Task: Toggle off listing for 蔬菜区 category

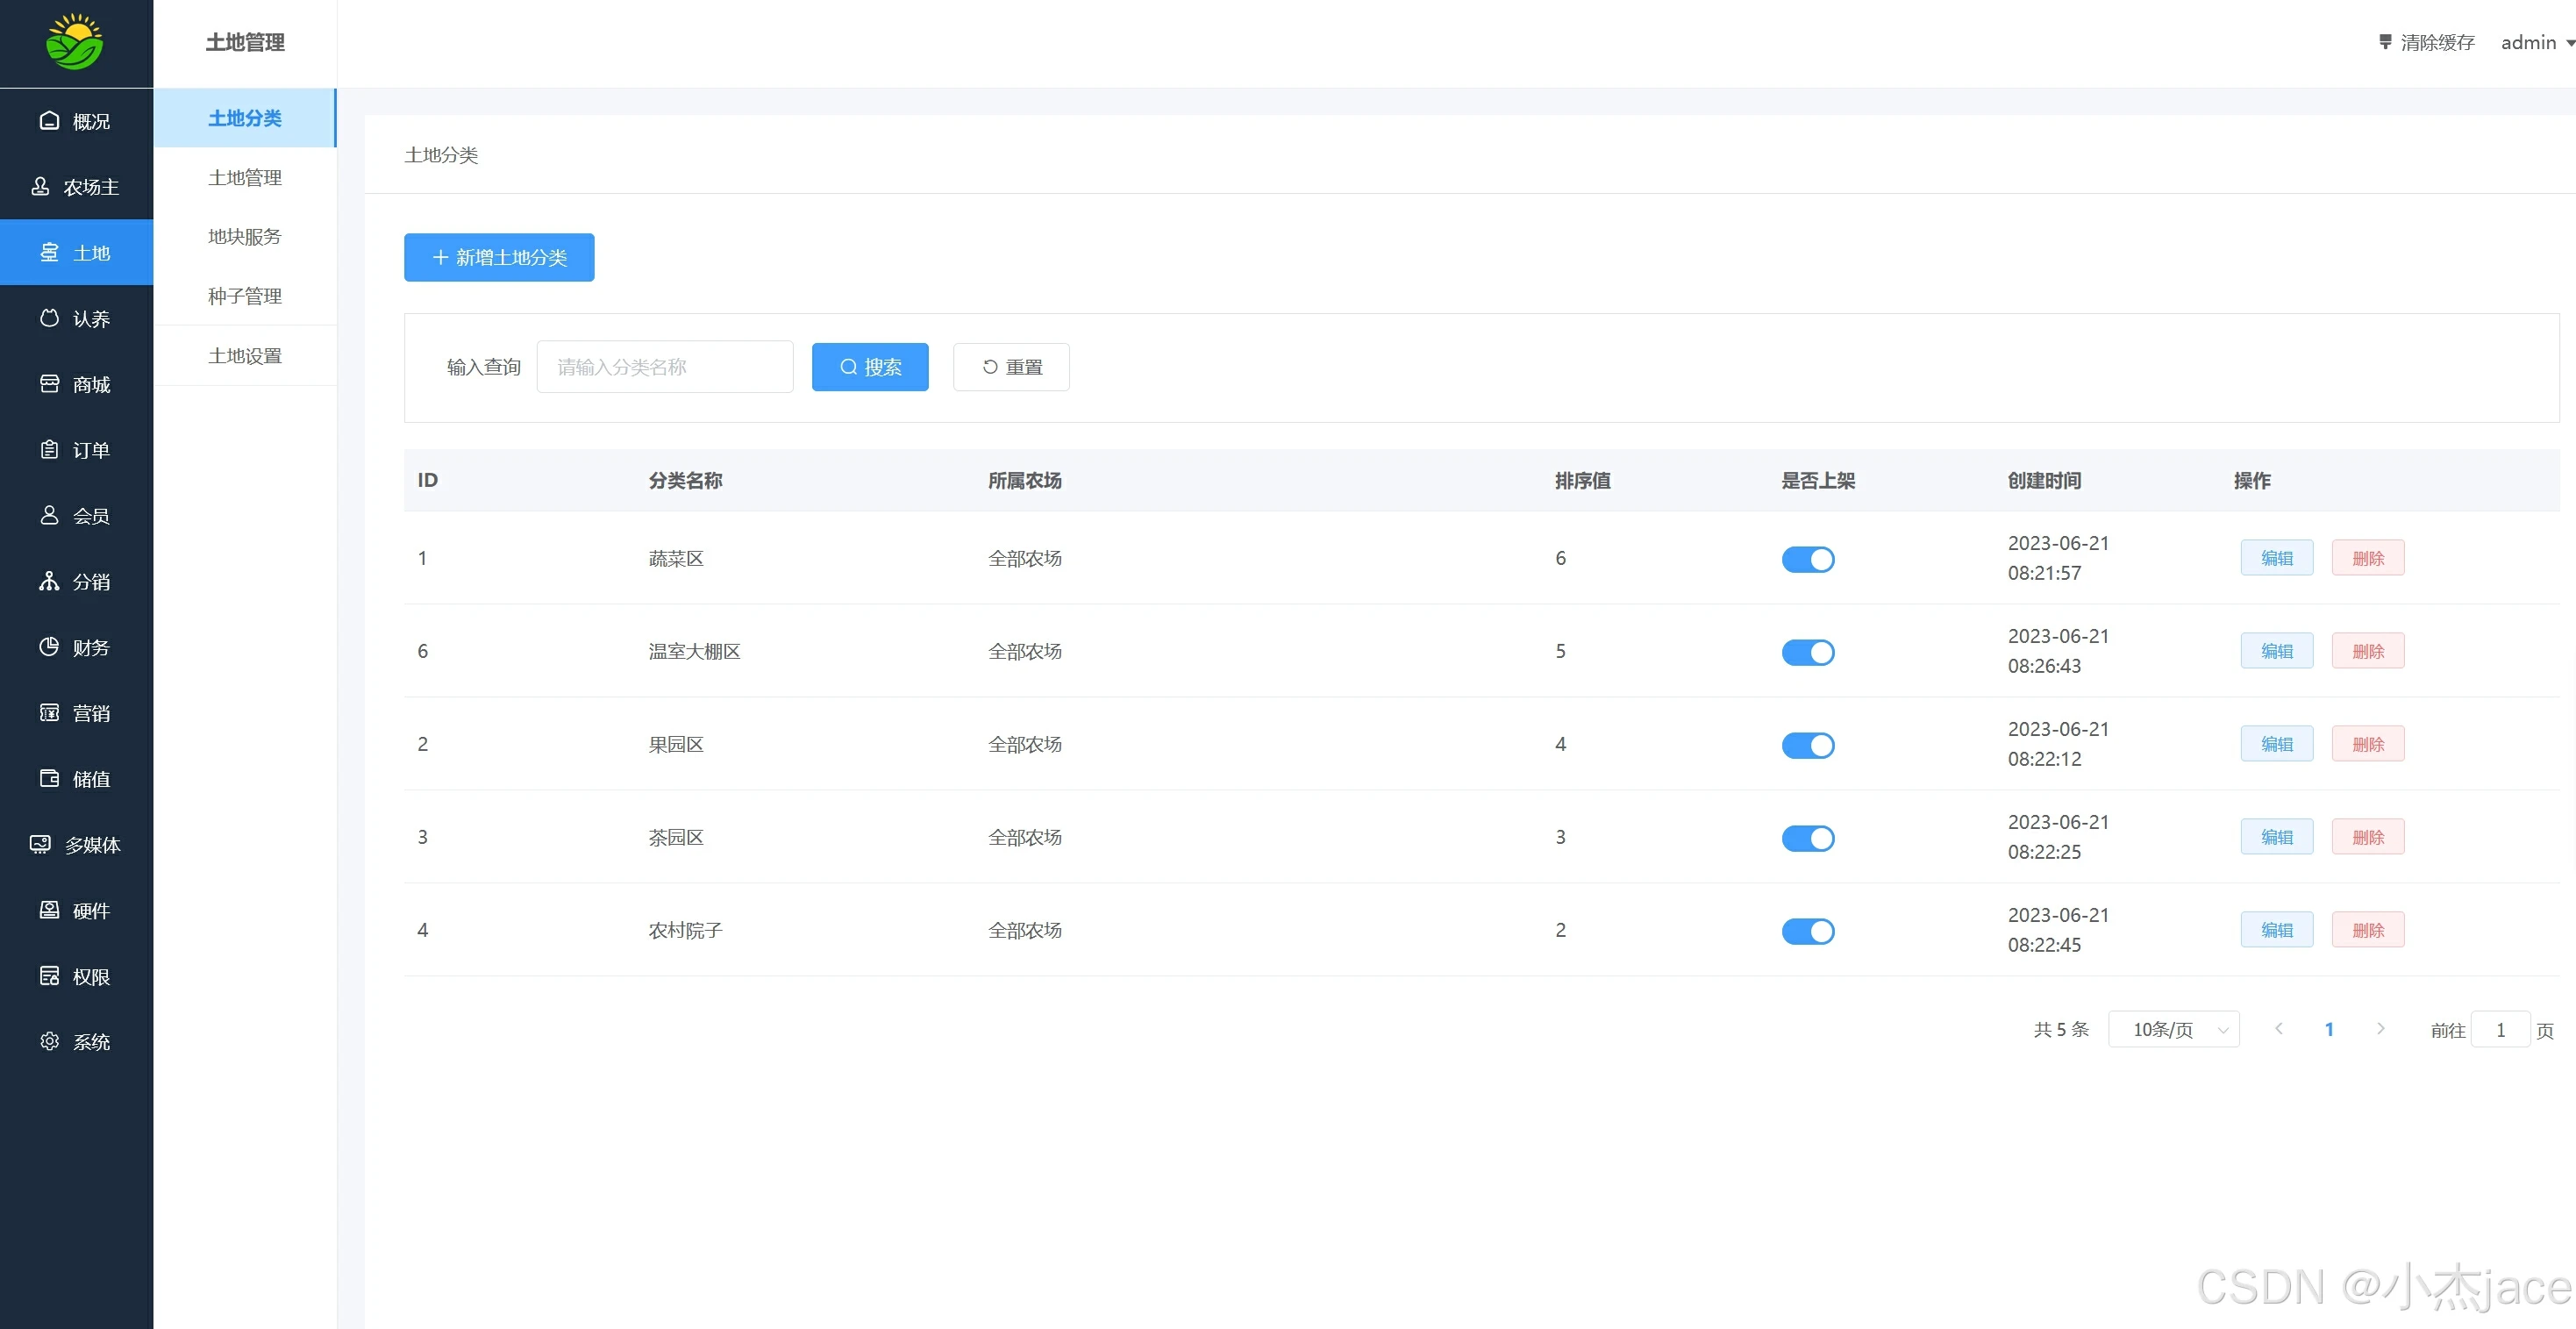Action: (1807, 559)
